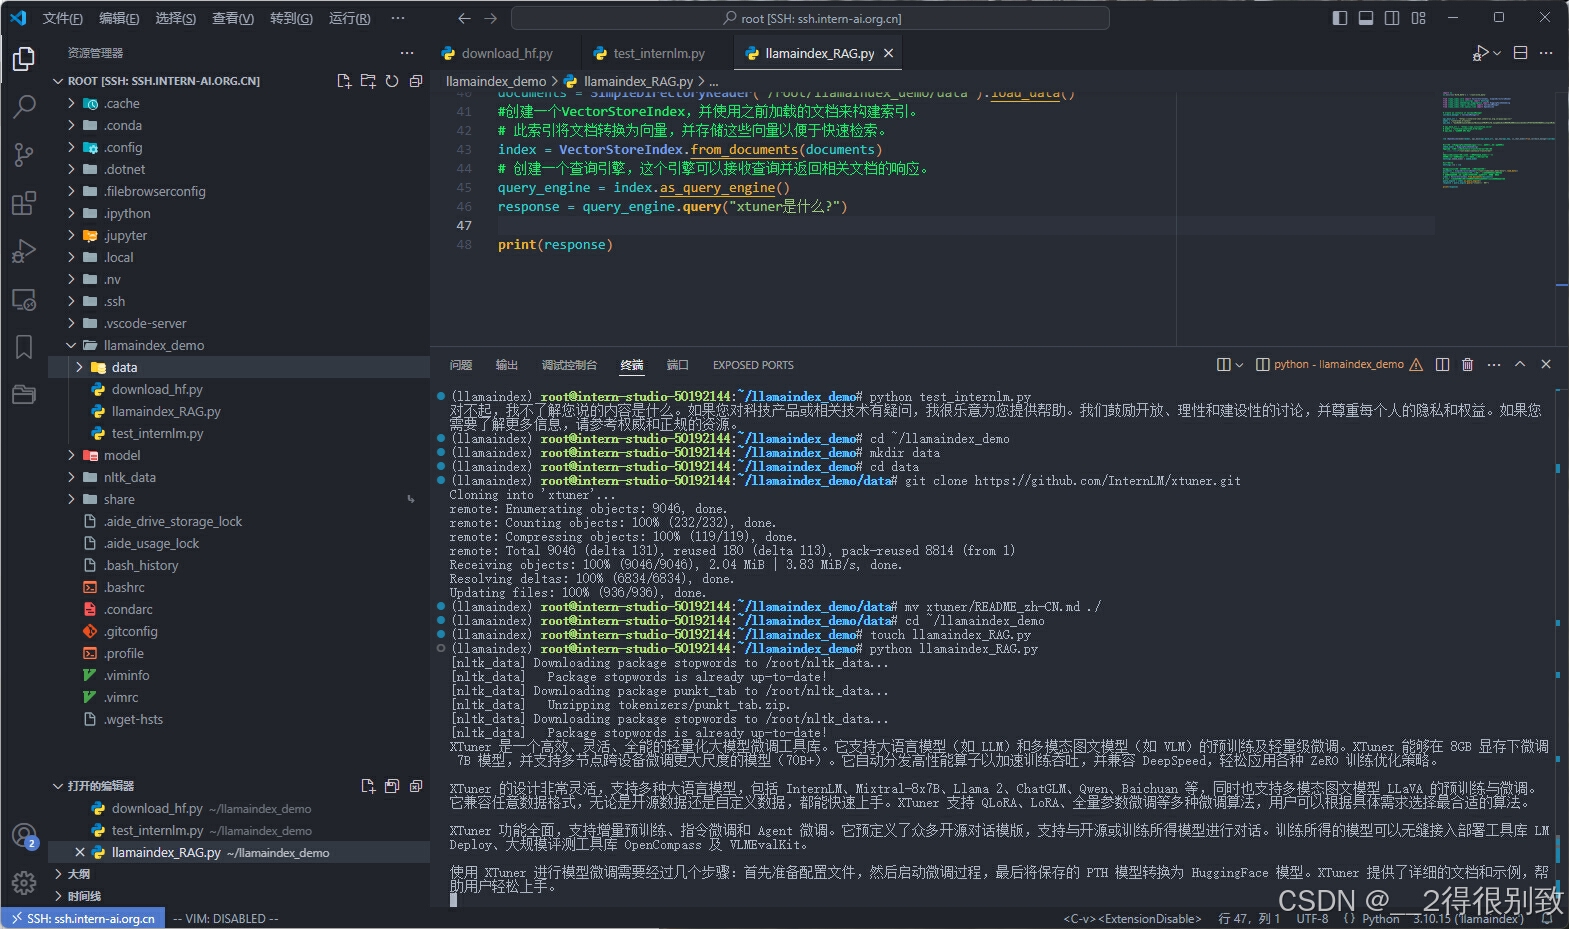Open Run and Debug view
Screen dimensions: 1569x929
24,251
